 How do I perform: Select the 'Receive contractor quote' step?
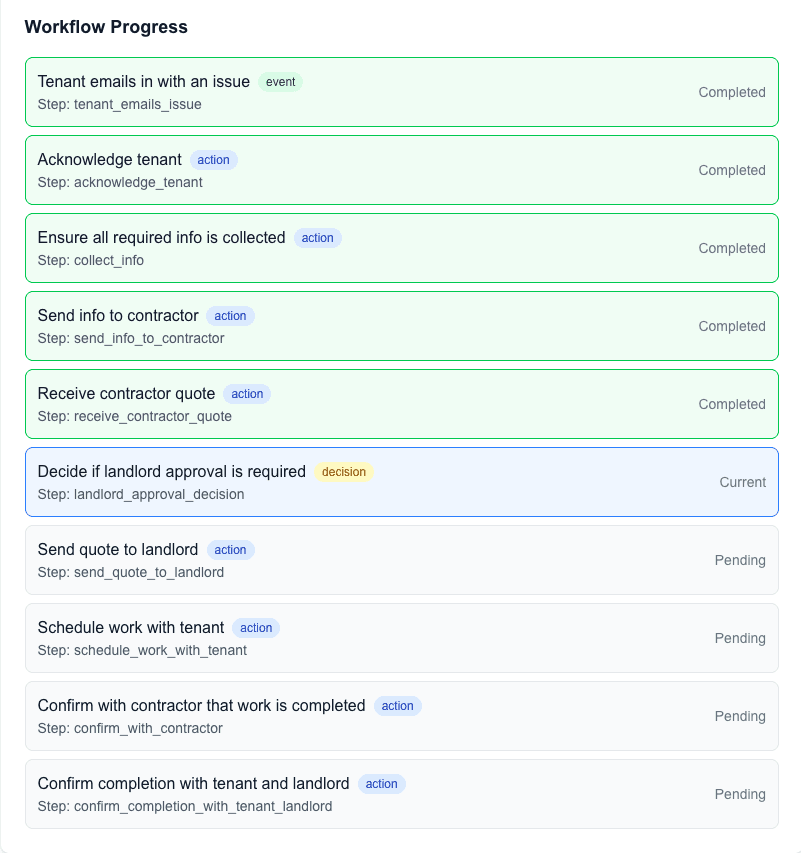coord(126,394)
